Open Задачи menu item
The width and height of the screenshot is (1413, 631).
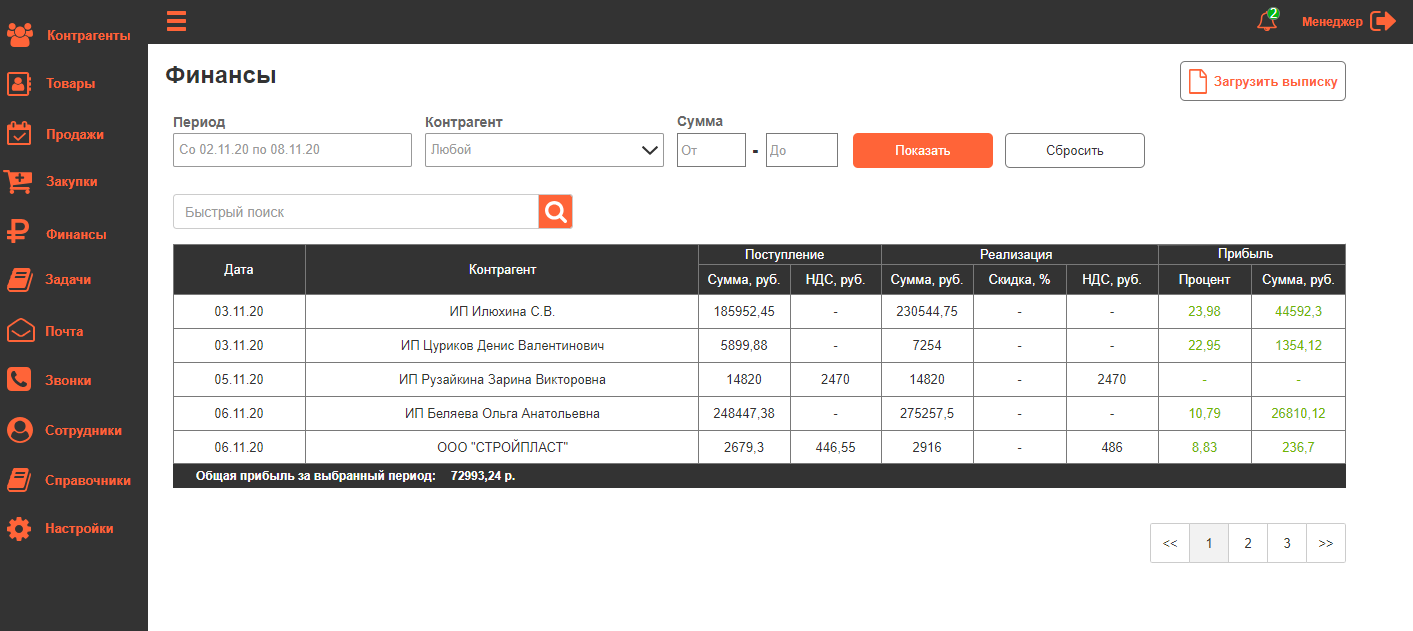pyautogui.click(x=68, y=280)
